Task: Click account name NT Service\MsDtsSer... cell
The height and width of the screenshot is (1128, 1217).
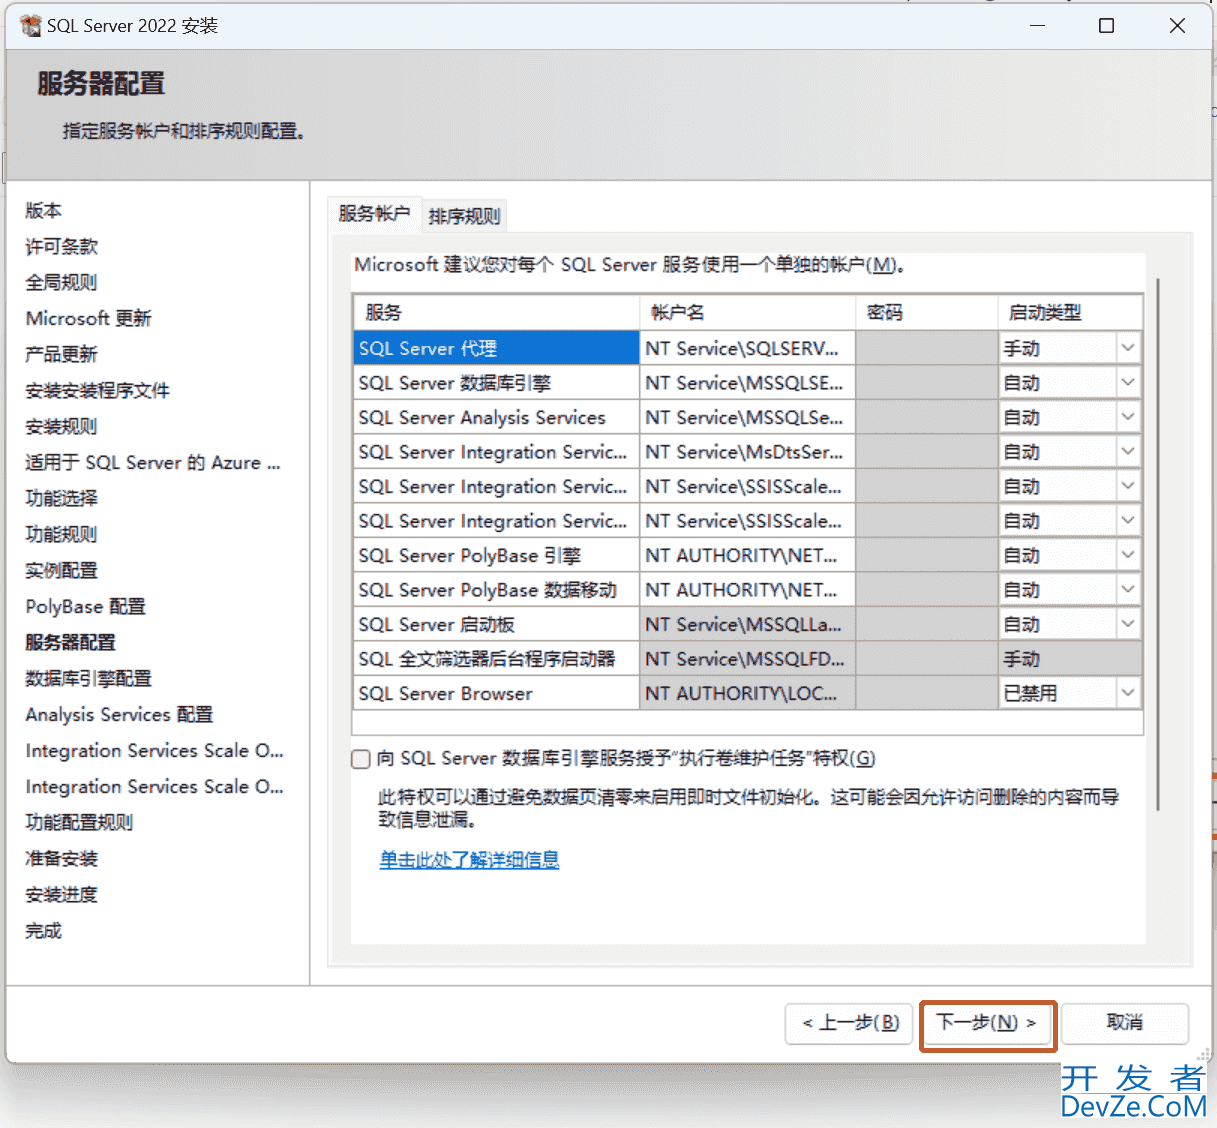Action: pyautogui.click(x=747, y=452)
